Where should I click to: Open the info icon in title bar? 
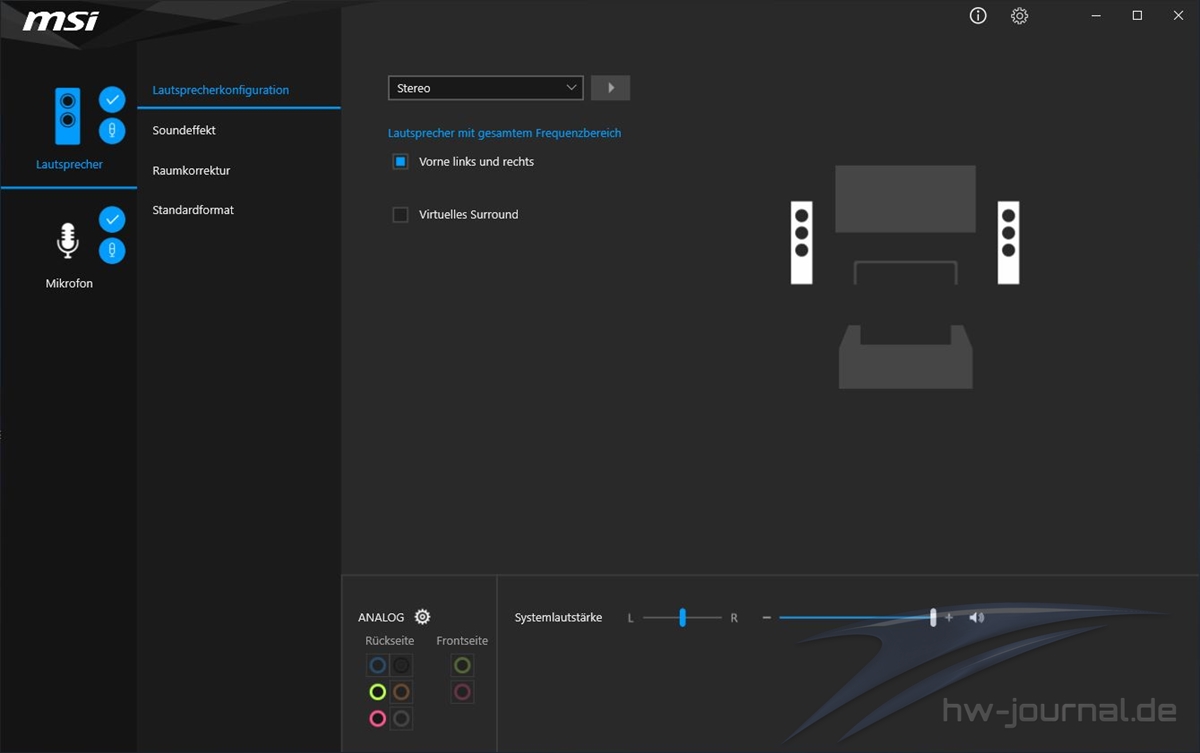(978, 16)
